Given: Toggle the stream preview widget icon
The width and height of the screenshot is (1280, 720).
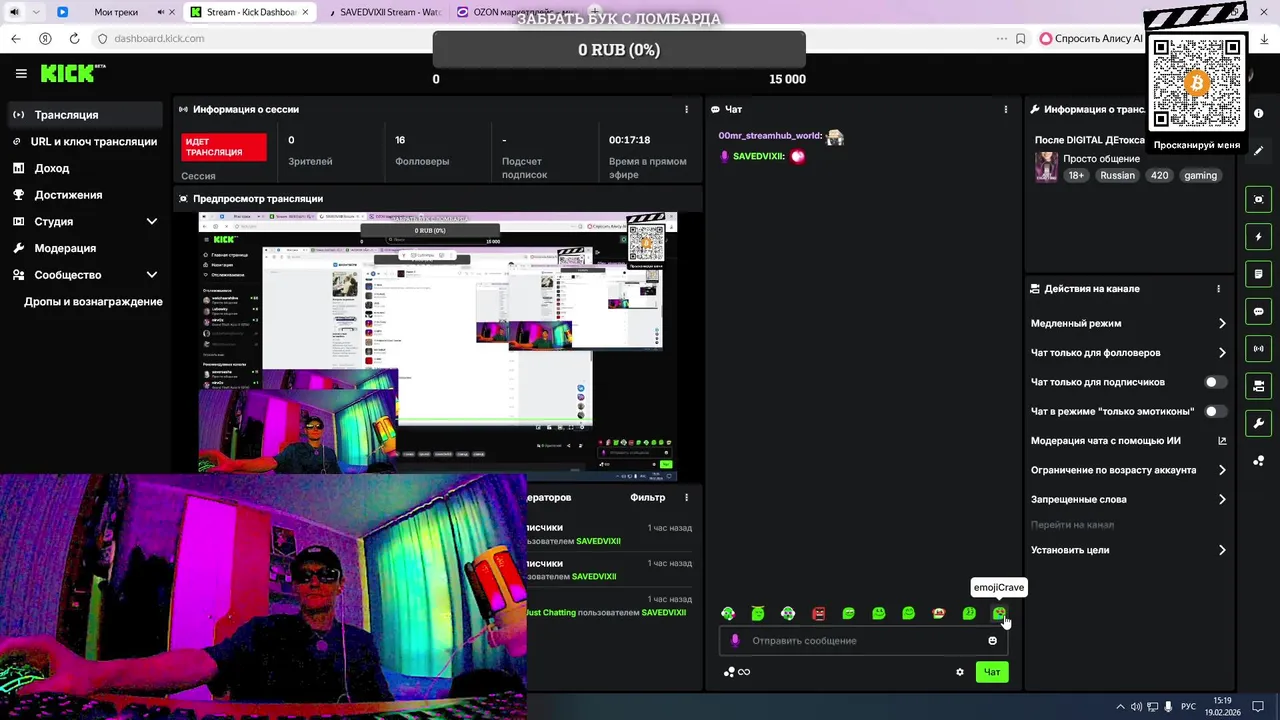Looking at the screenshot, I should click(x=1259, y=199).
